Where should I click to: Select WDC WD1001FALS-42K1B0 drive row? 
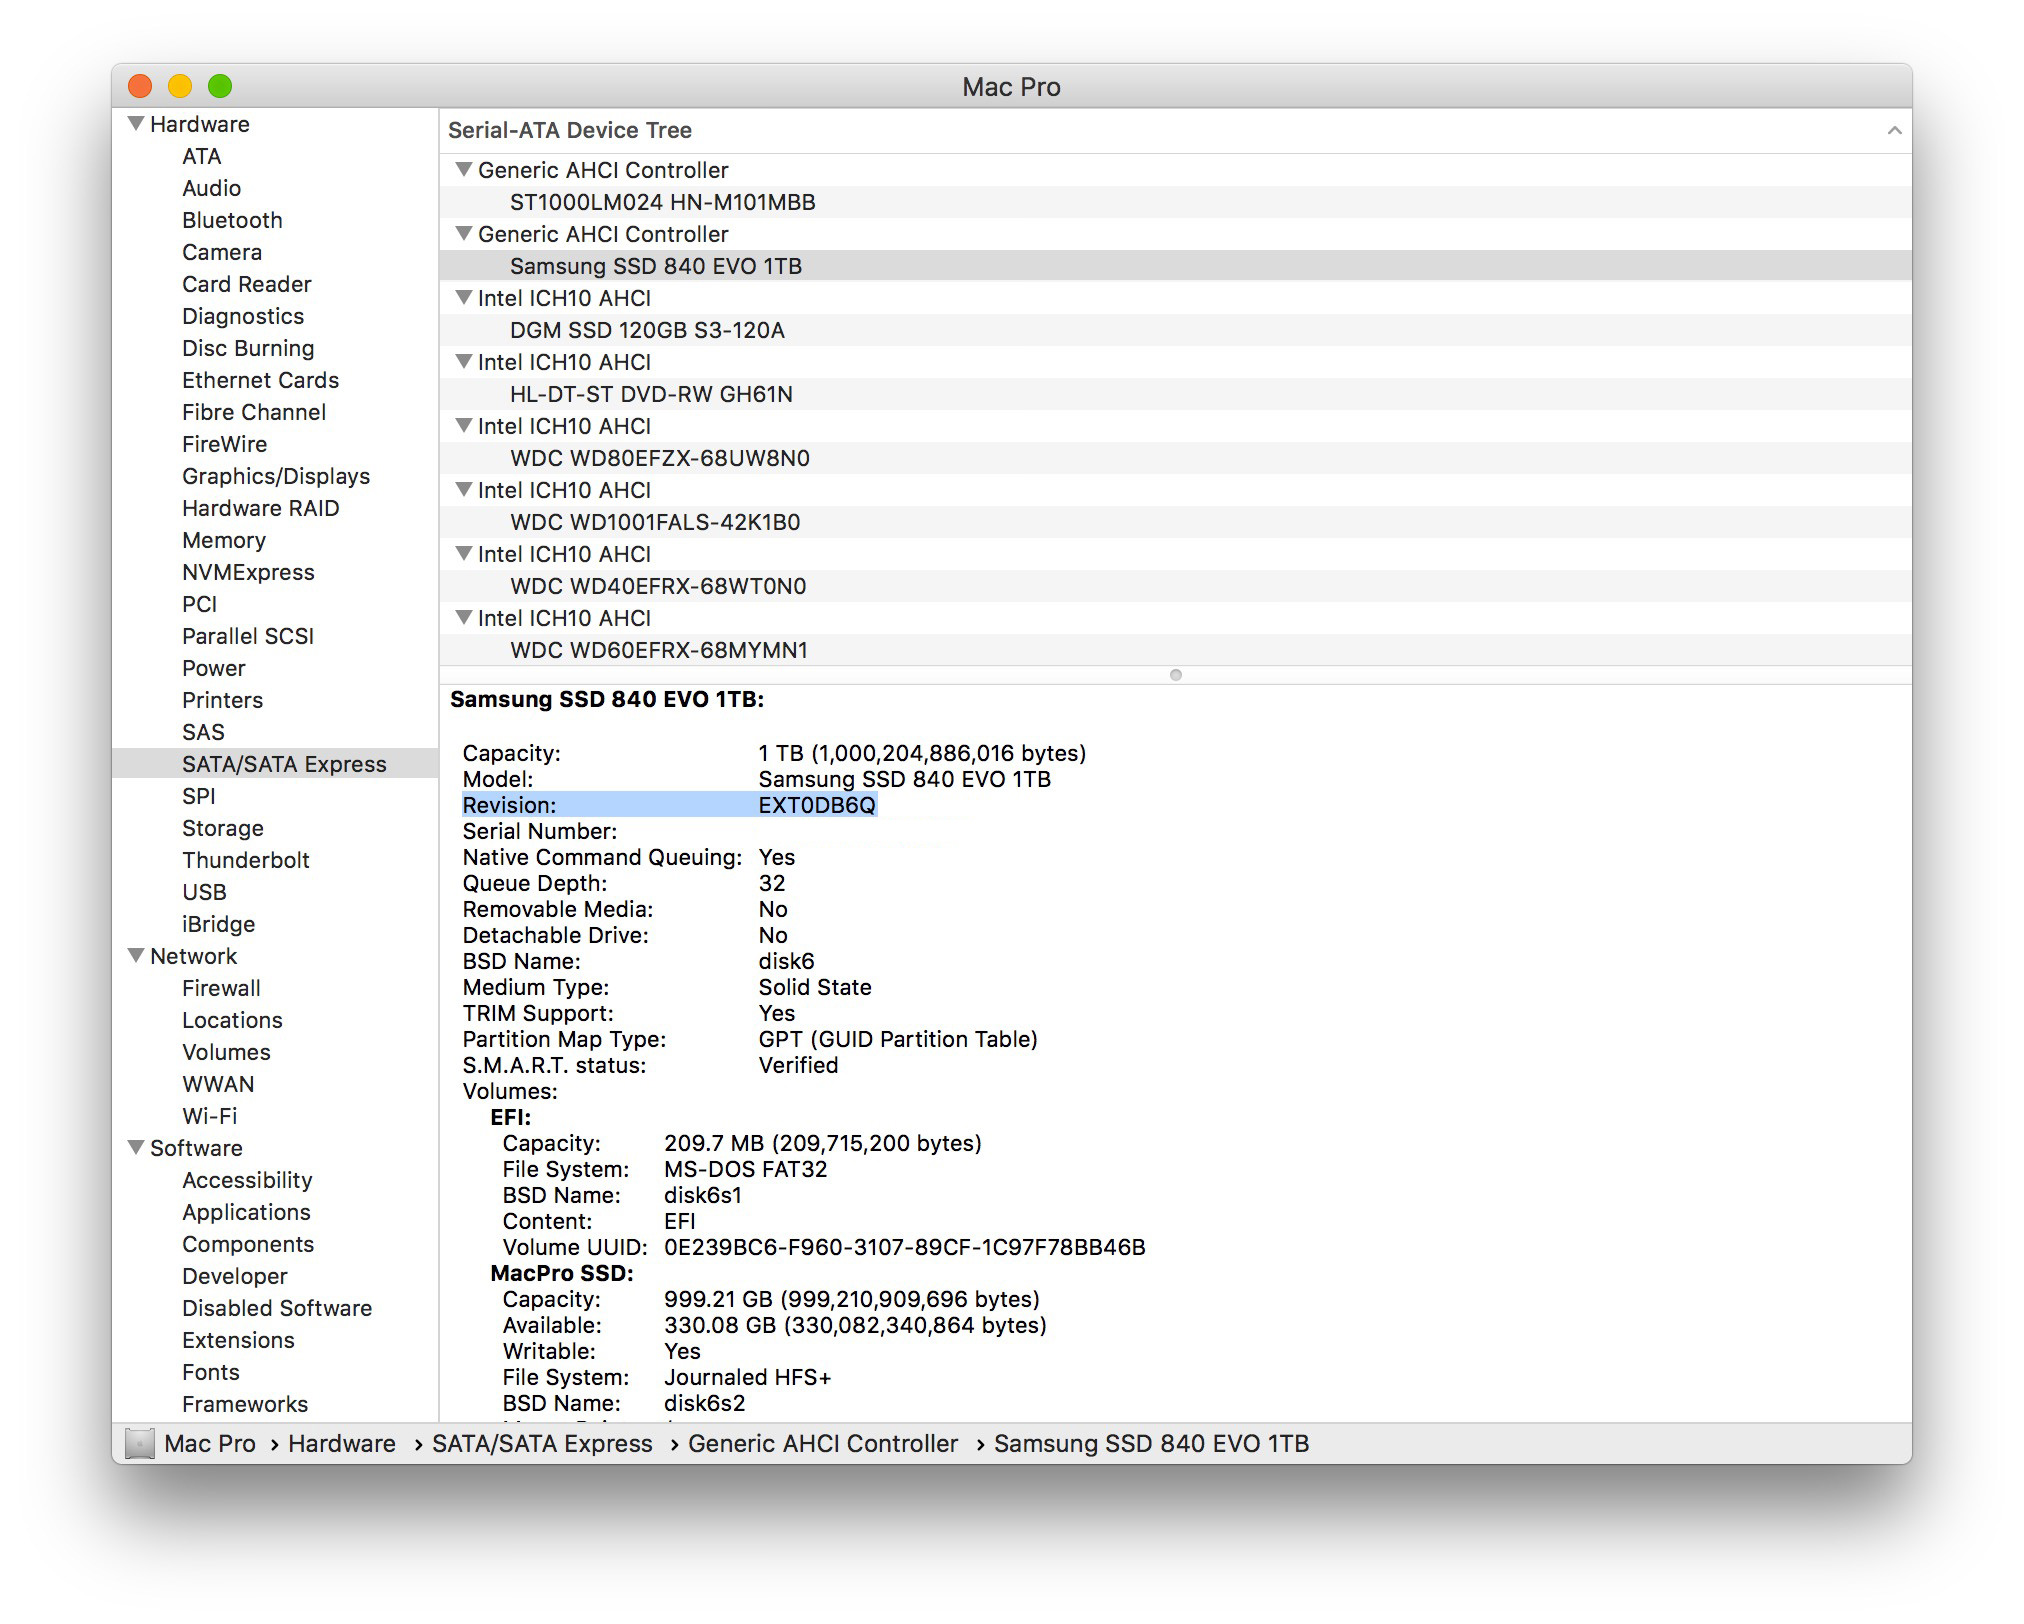click(1175, 522)
